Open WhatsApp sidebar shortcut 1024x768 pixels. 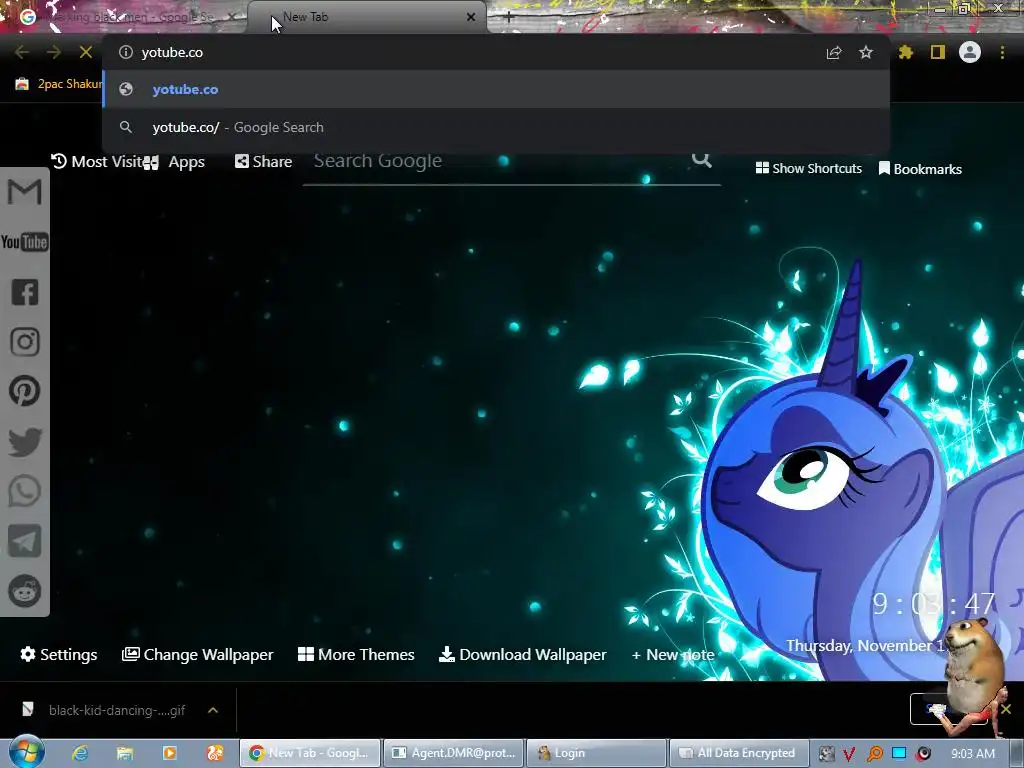(25, 491)
